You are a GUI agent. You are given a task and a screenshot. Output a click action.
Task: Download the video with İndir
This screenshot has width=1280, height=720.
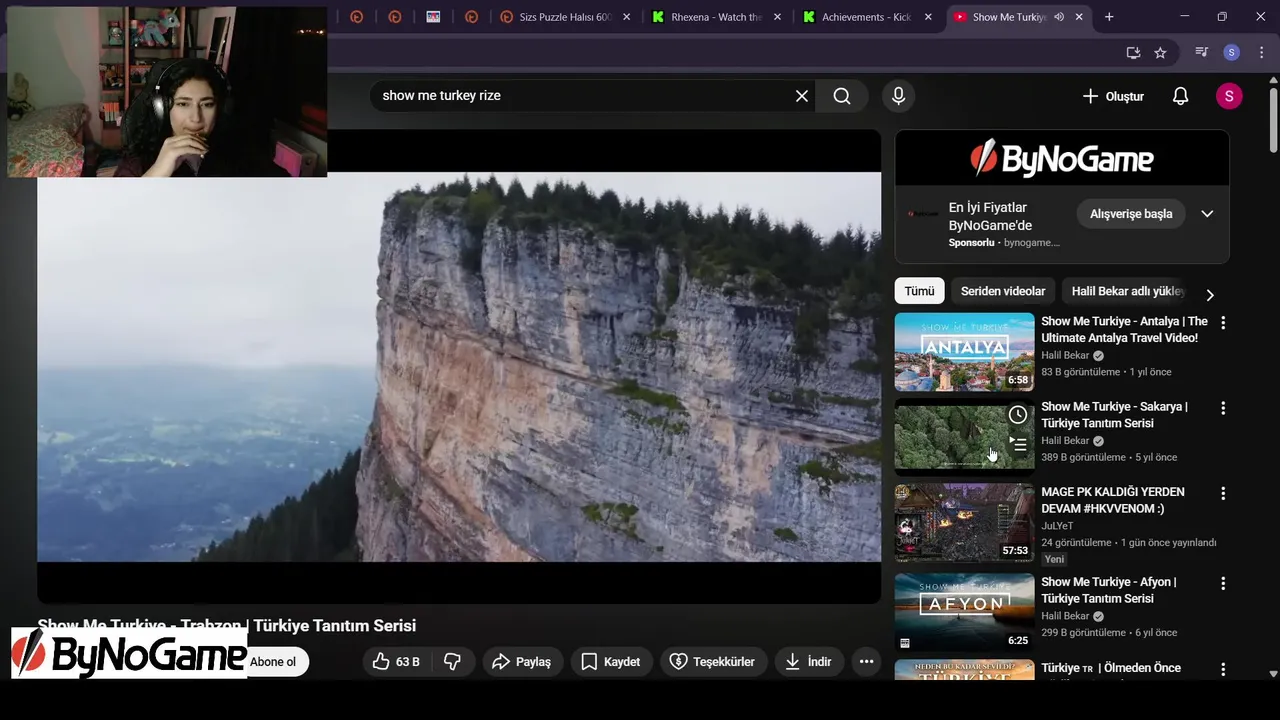(808, 662)
